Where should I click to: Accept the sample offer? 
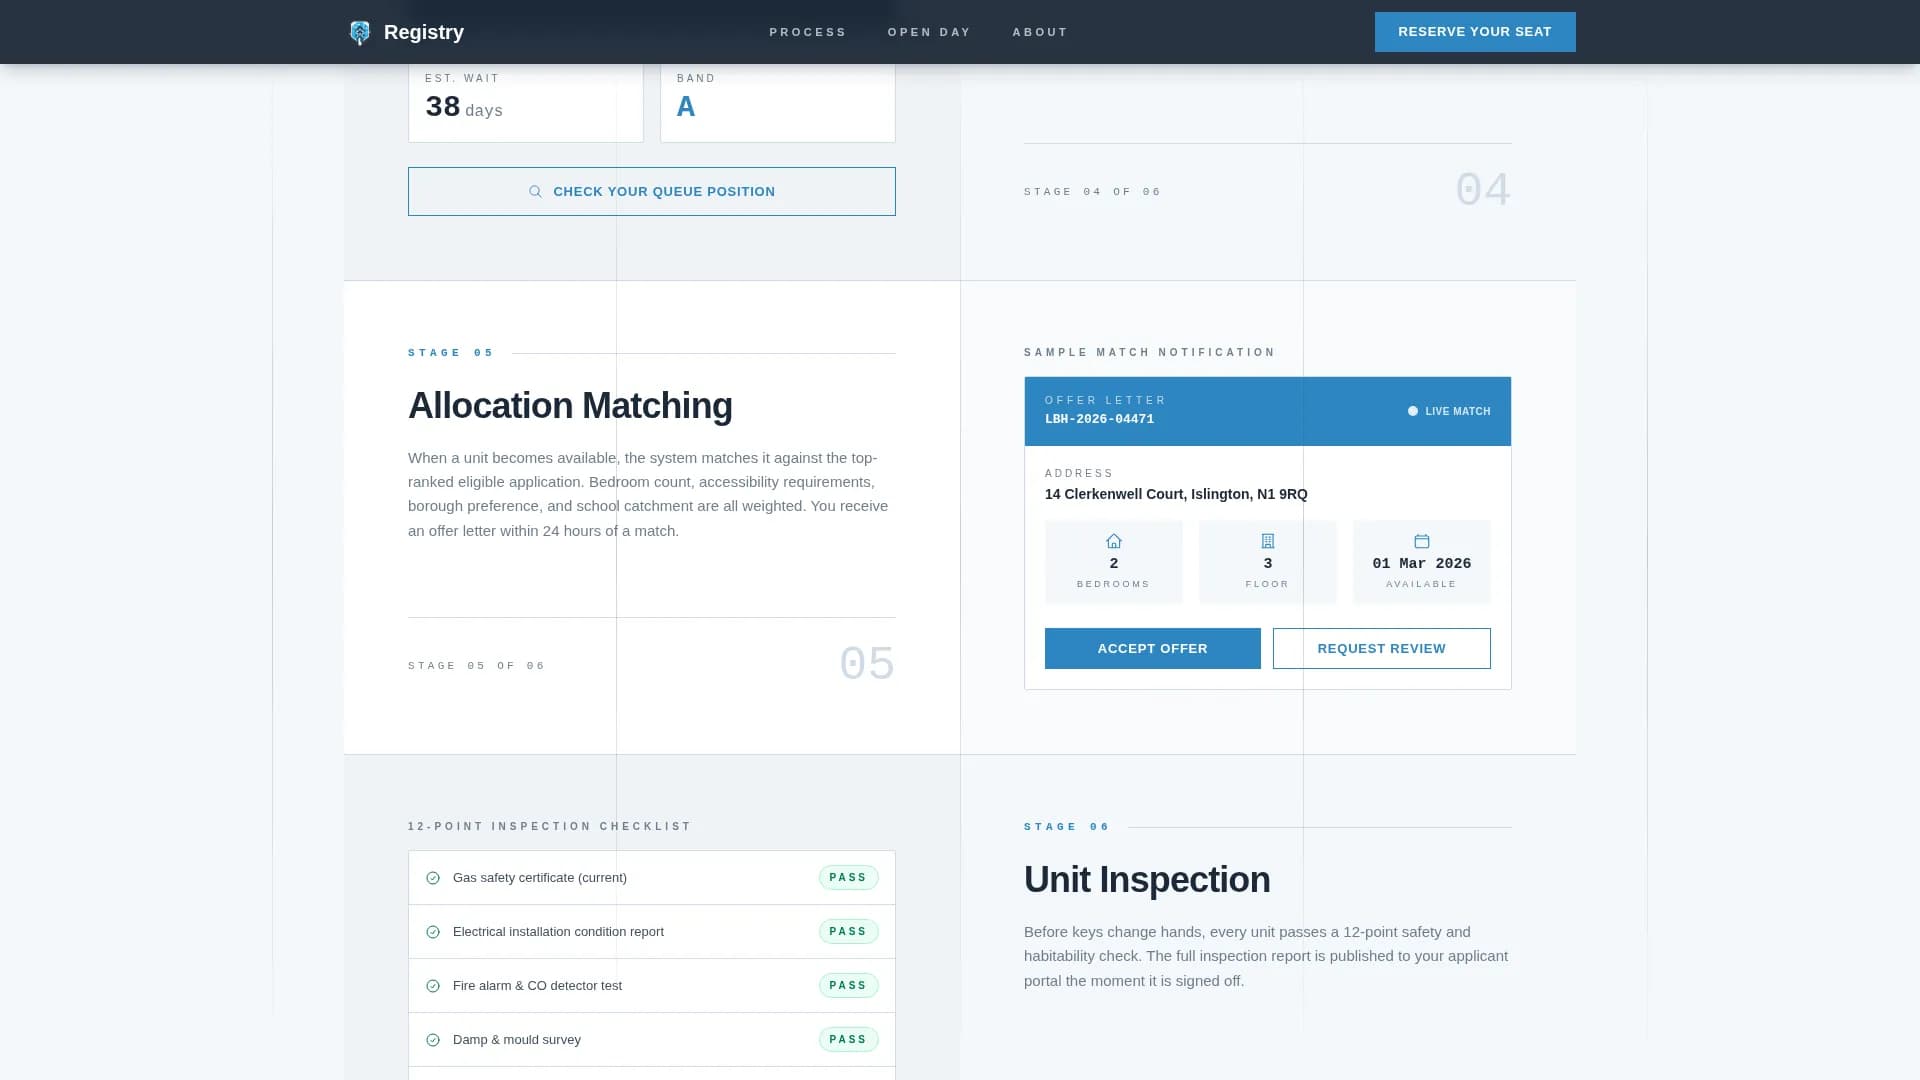[1153, 649]
